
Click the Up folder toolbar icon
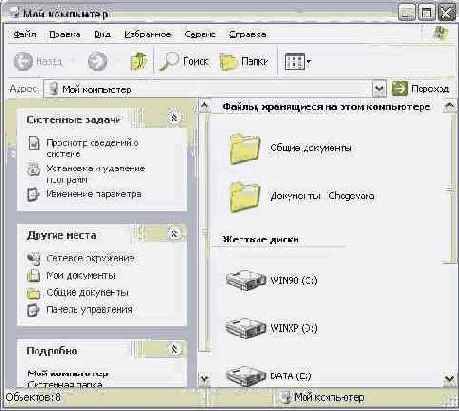click(138, 61)
